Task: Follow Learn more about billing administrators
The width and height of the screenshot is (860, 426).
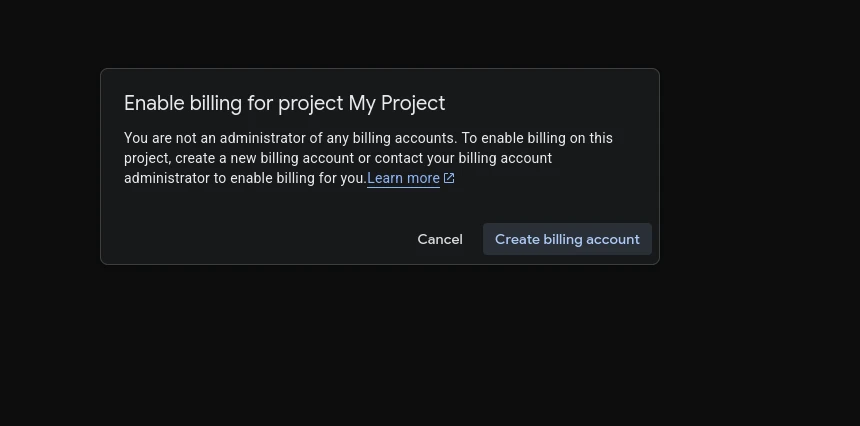Action: [403, 178]
